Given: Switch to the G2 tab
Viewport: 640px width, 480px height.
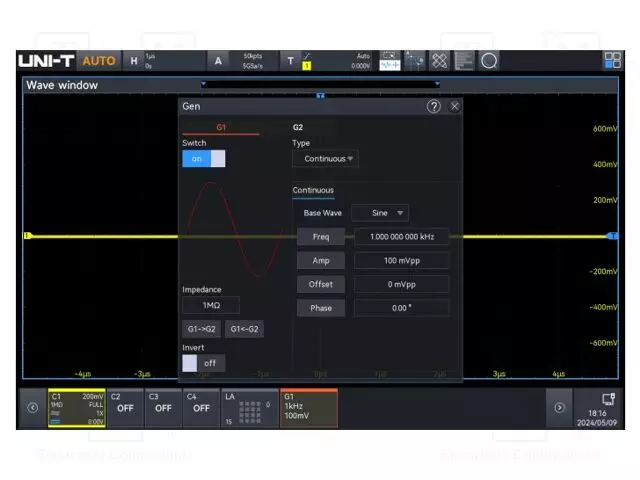Looking at the screenshot, I should (298, 127).
